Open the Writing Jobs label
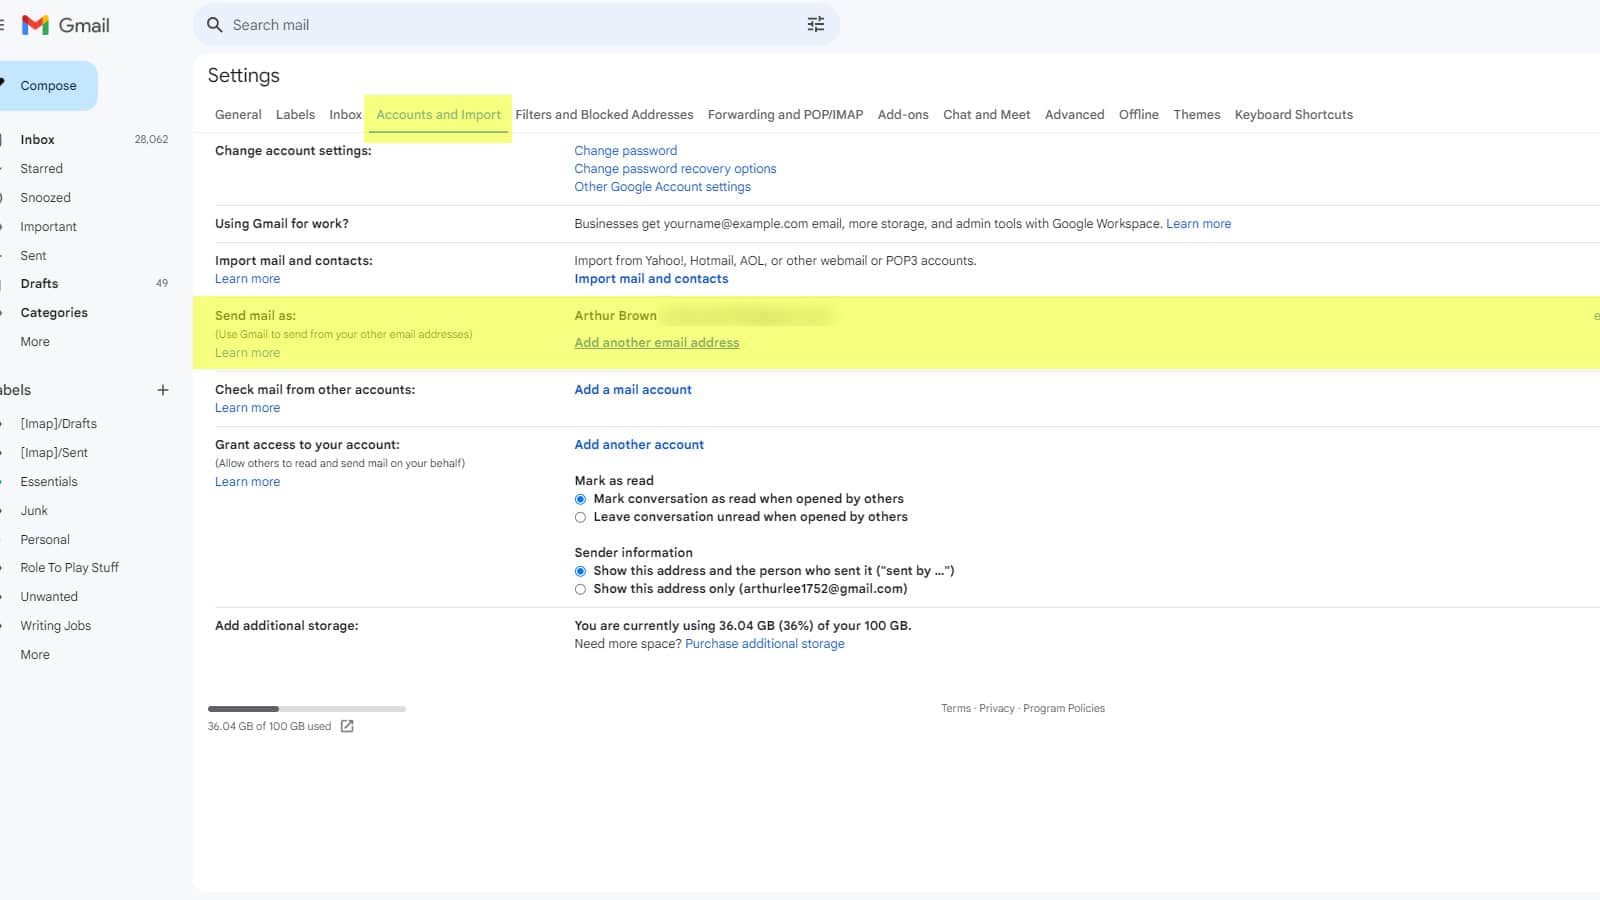This screenshot has height=900, width=1600. [x=56, y=626]
